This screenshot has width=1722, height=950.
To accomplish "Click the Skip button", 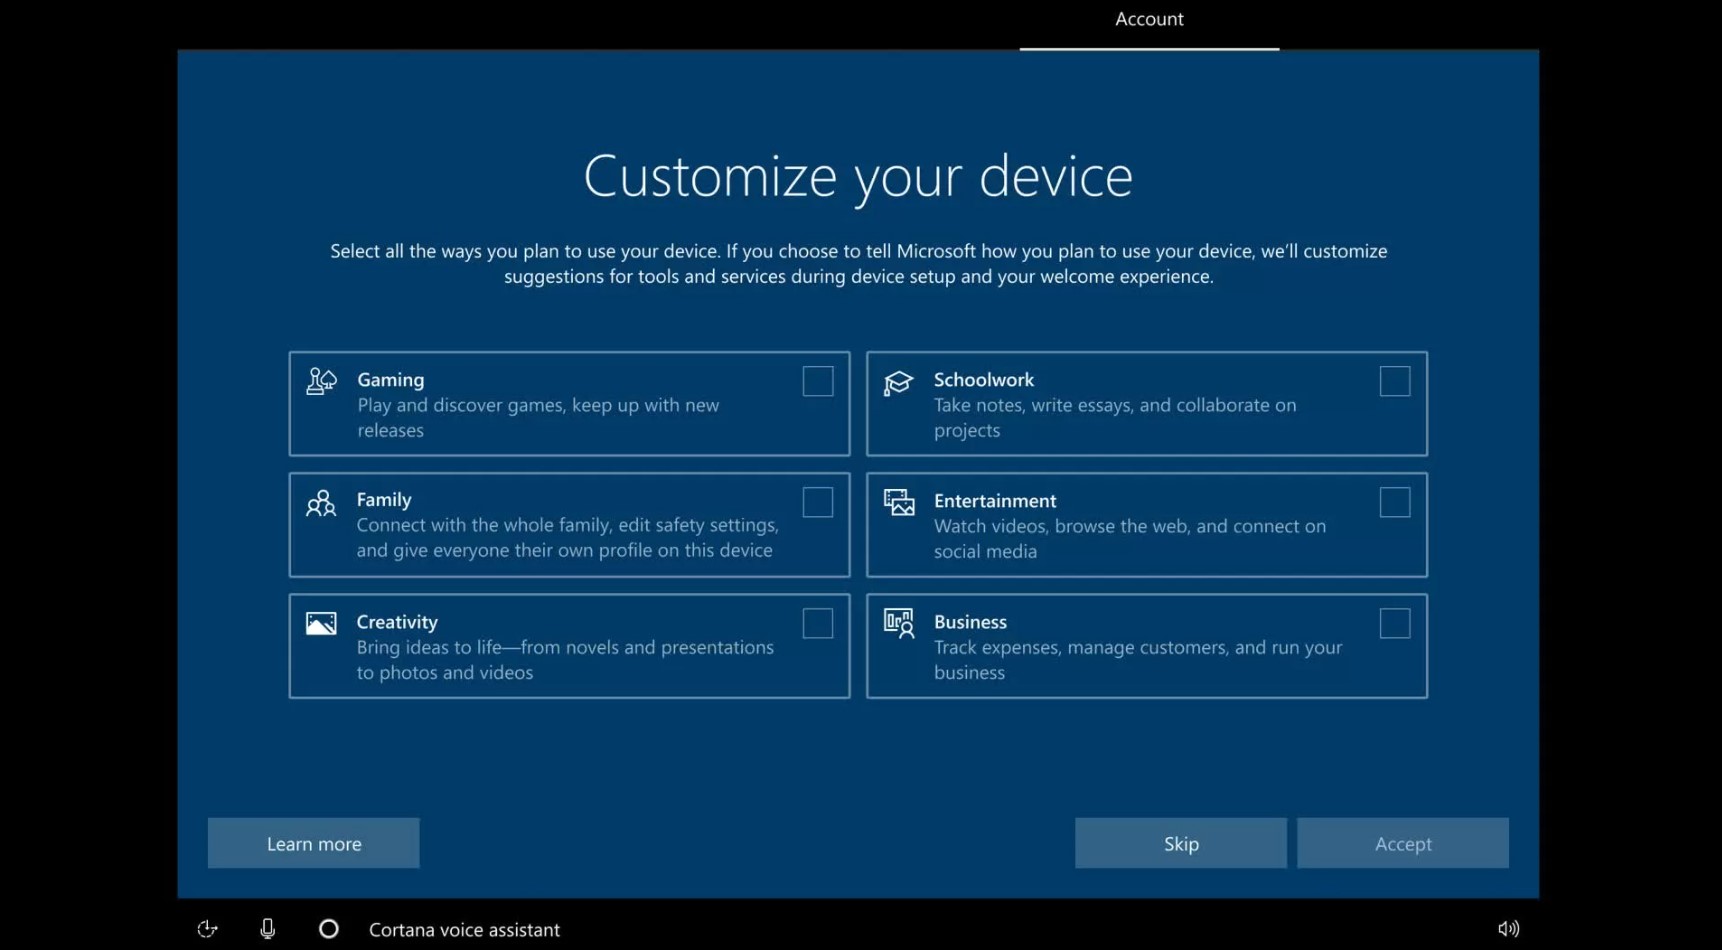I will pos(1181,843).
